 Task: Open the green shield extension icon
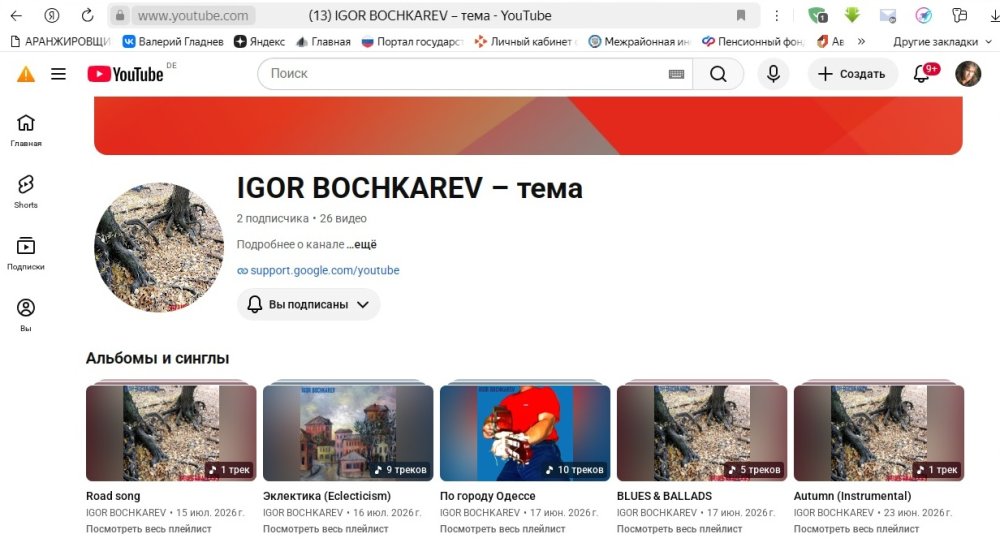[x=817, y=15]
